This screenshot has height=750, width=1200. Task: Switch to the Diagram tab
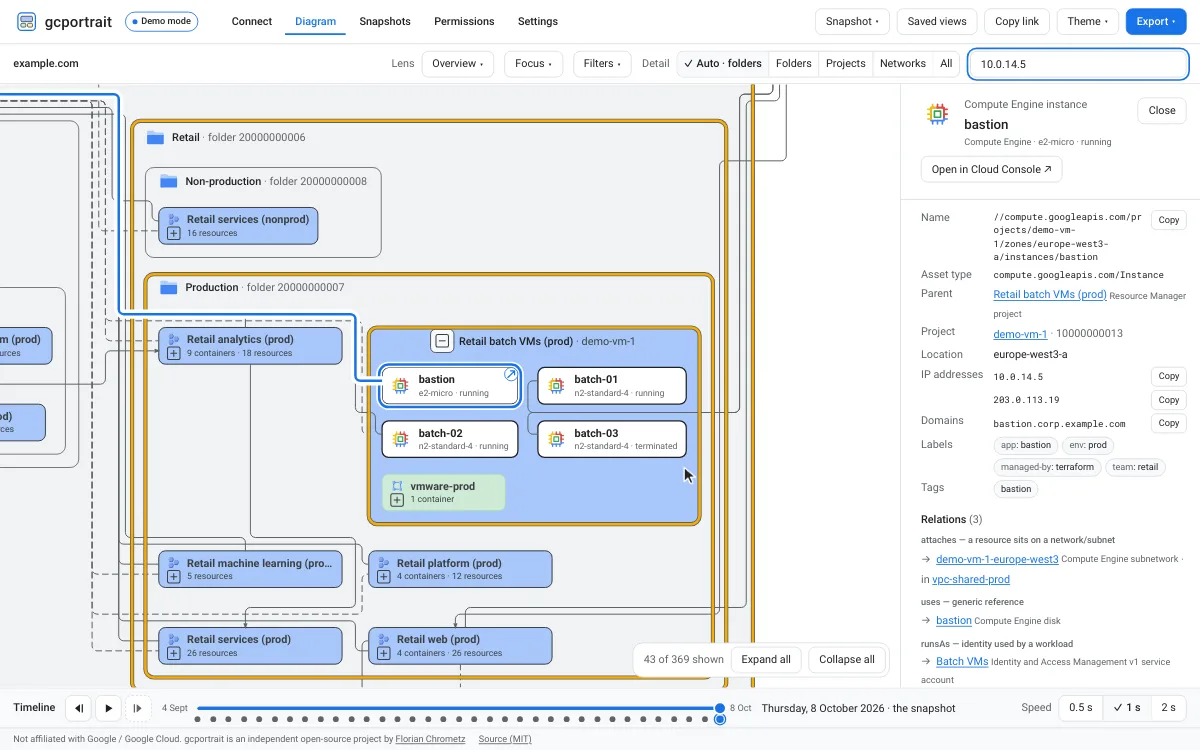(x=316, y=21)
